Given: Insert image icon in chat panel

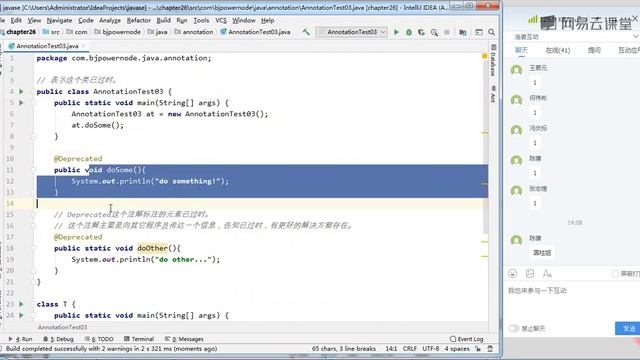Looking at the screenshot, I should [530, 273].
